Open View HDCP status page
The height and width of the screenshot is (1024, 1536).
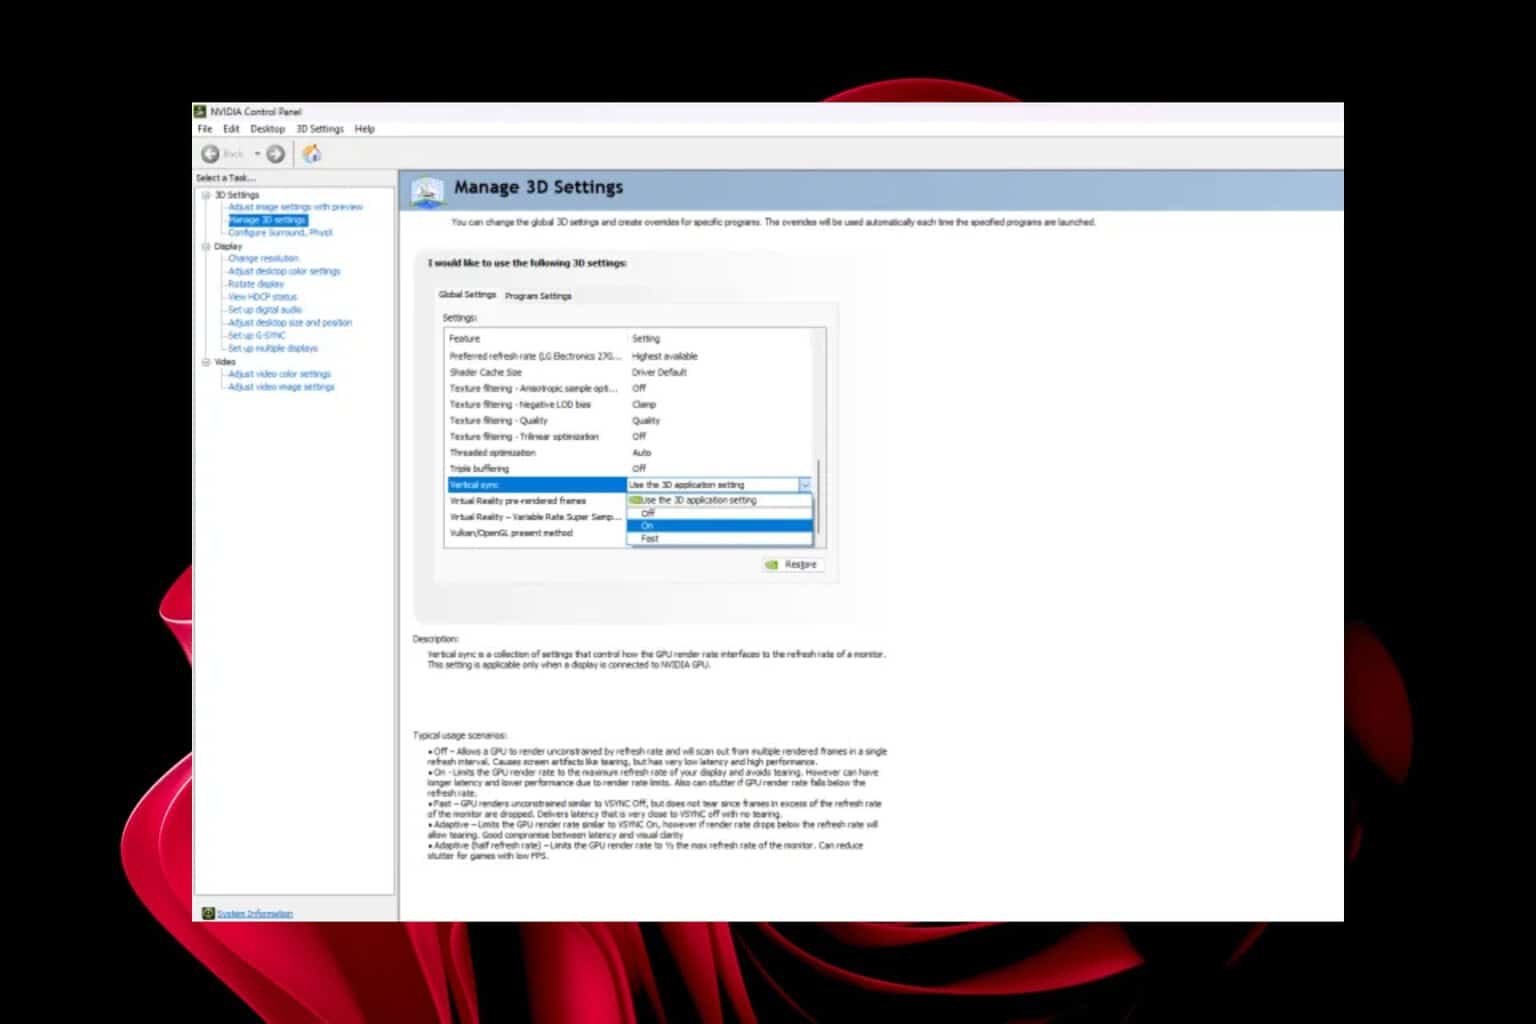262,297
